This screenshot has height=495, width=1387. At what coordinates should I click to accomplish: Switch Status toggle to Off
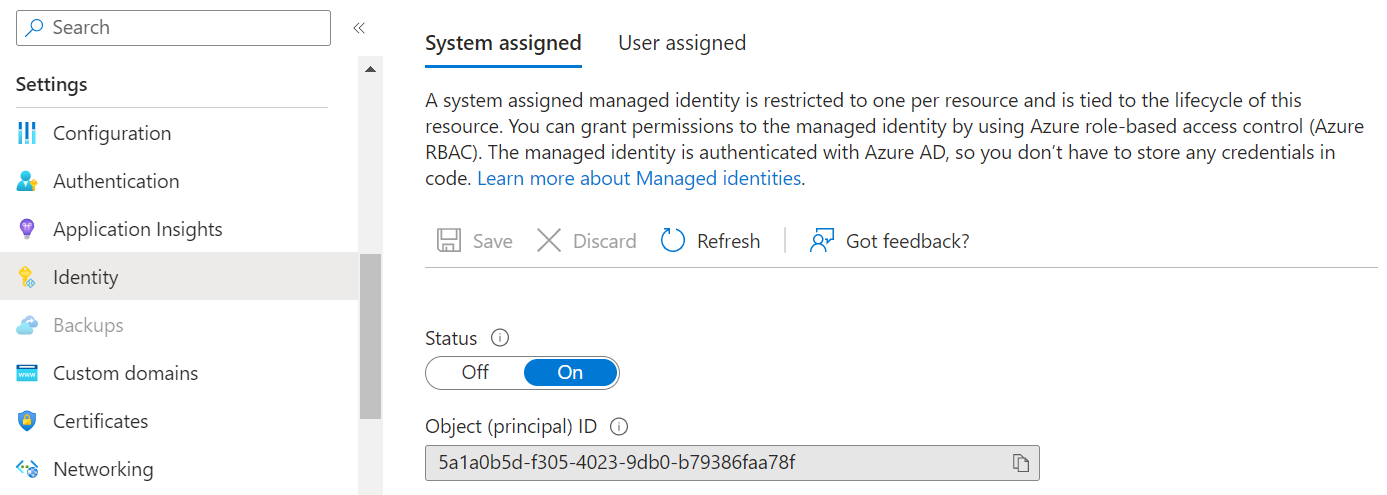tap(475, 373)
